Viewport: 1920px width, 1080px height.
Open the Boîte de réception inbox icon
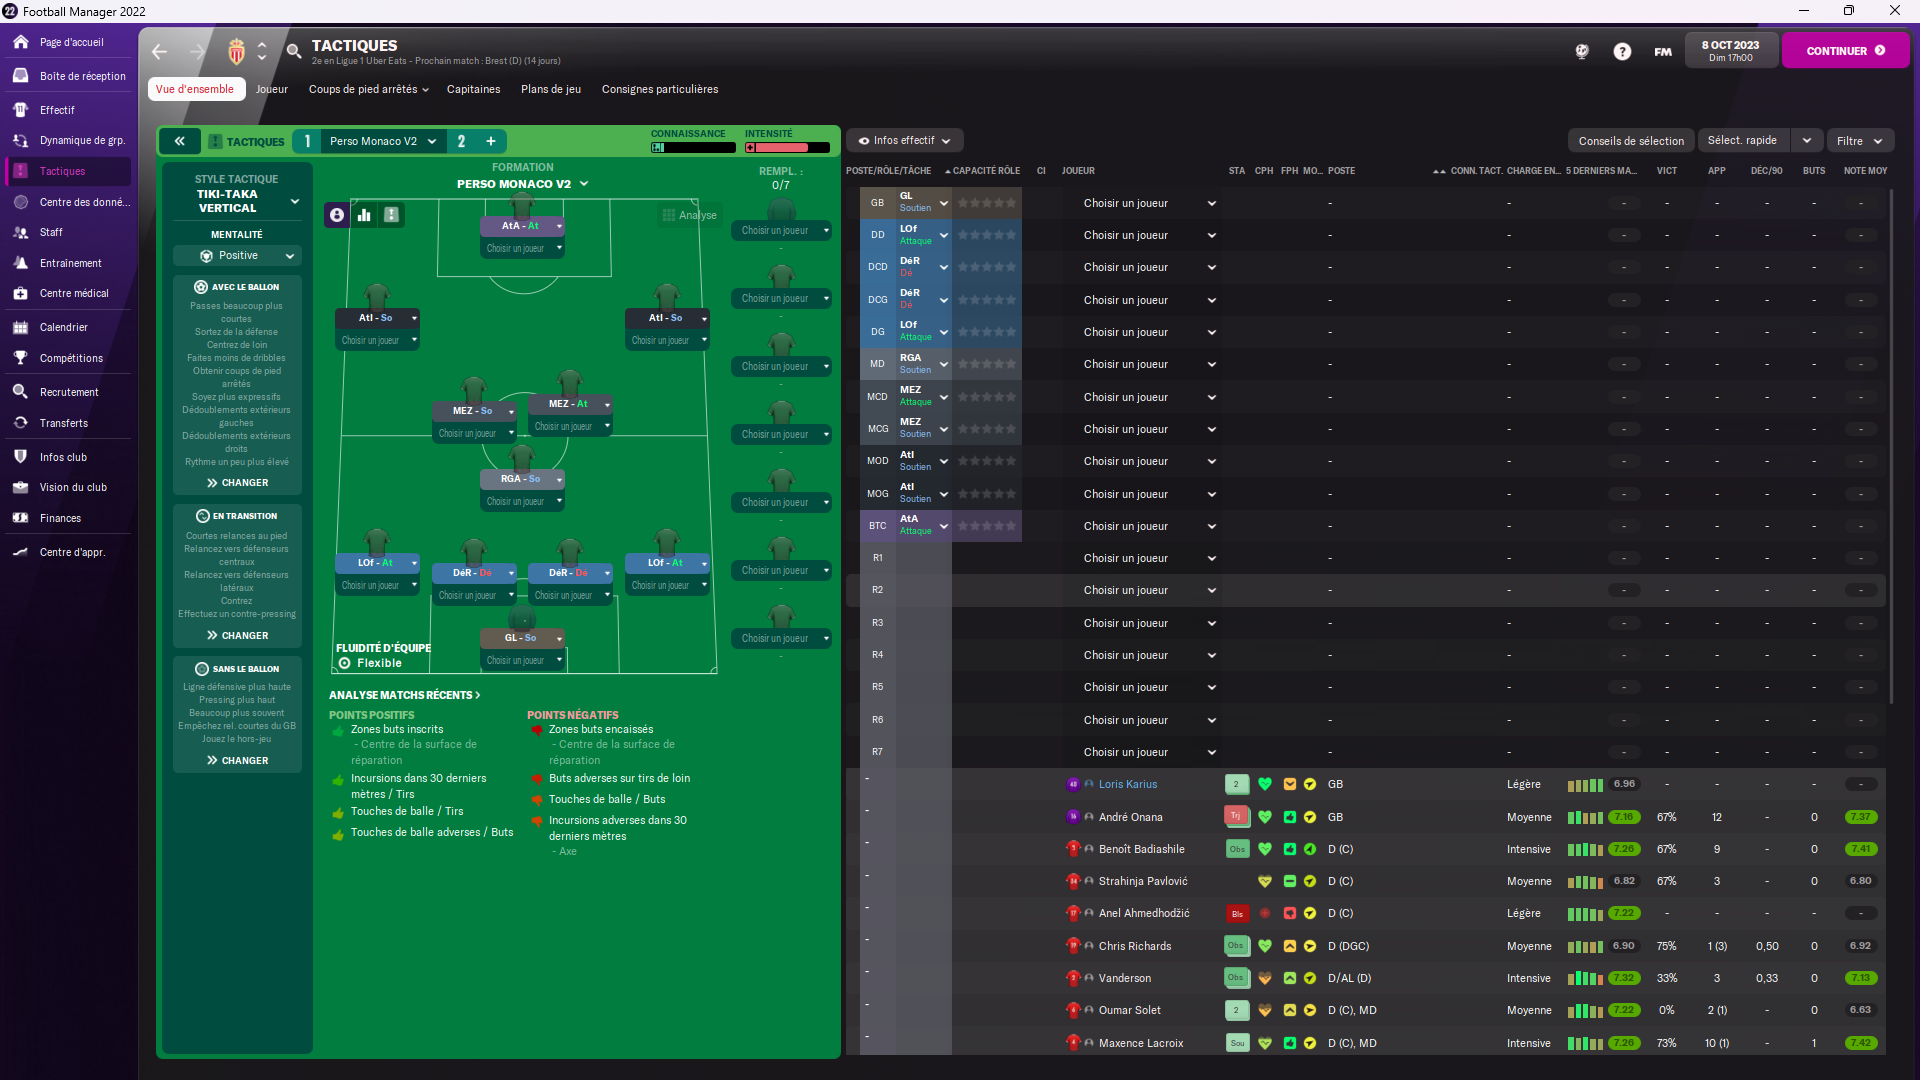point(21,76)
